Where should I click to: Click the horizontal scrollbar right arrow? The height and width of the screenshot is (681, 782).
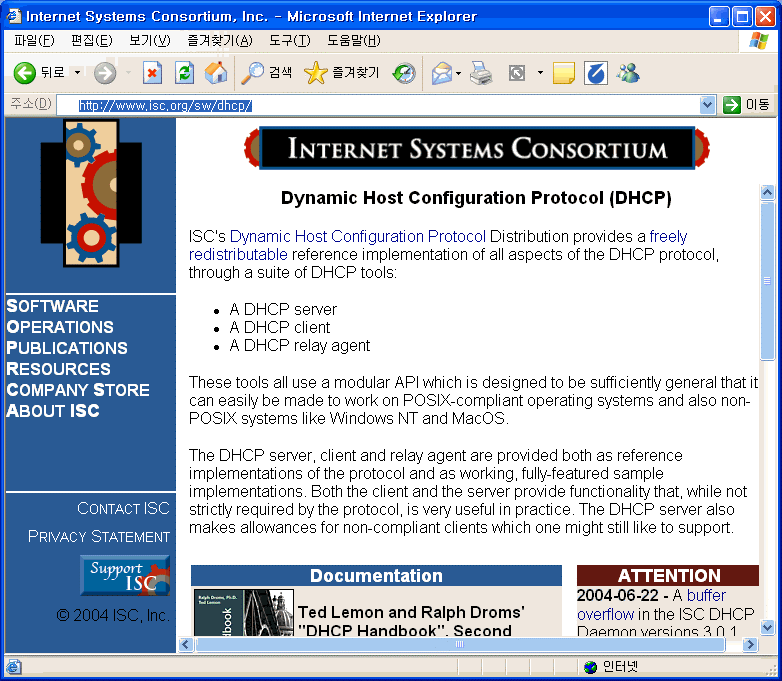(x=750, y=645)
